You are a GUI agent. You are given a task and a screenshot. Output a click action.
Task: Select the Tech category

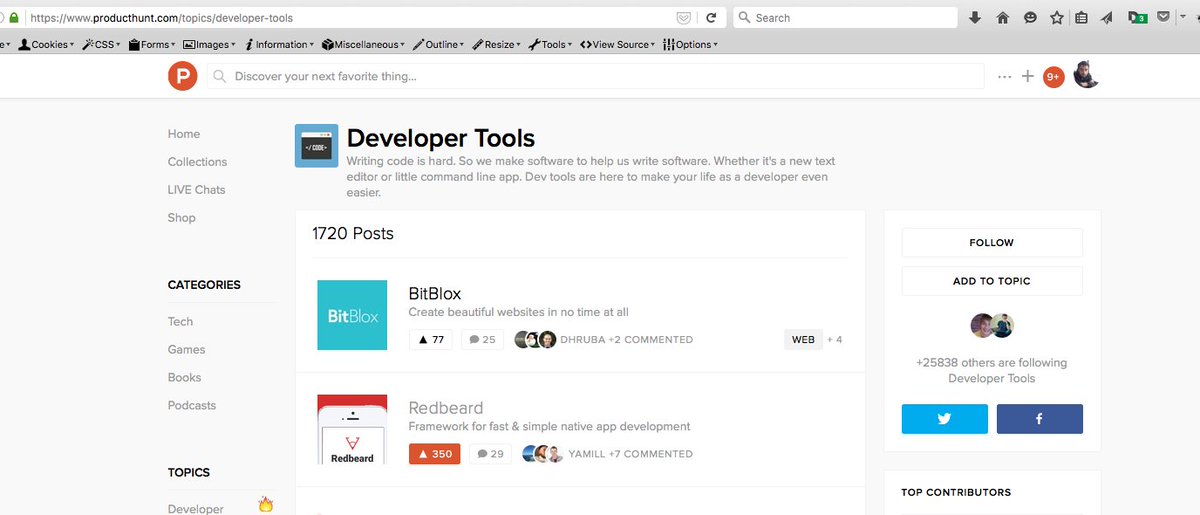181,322
